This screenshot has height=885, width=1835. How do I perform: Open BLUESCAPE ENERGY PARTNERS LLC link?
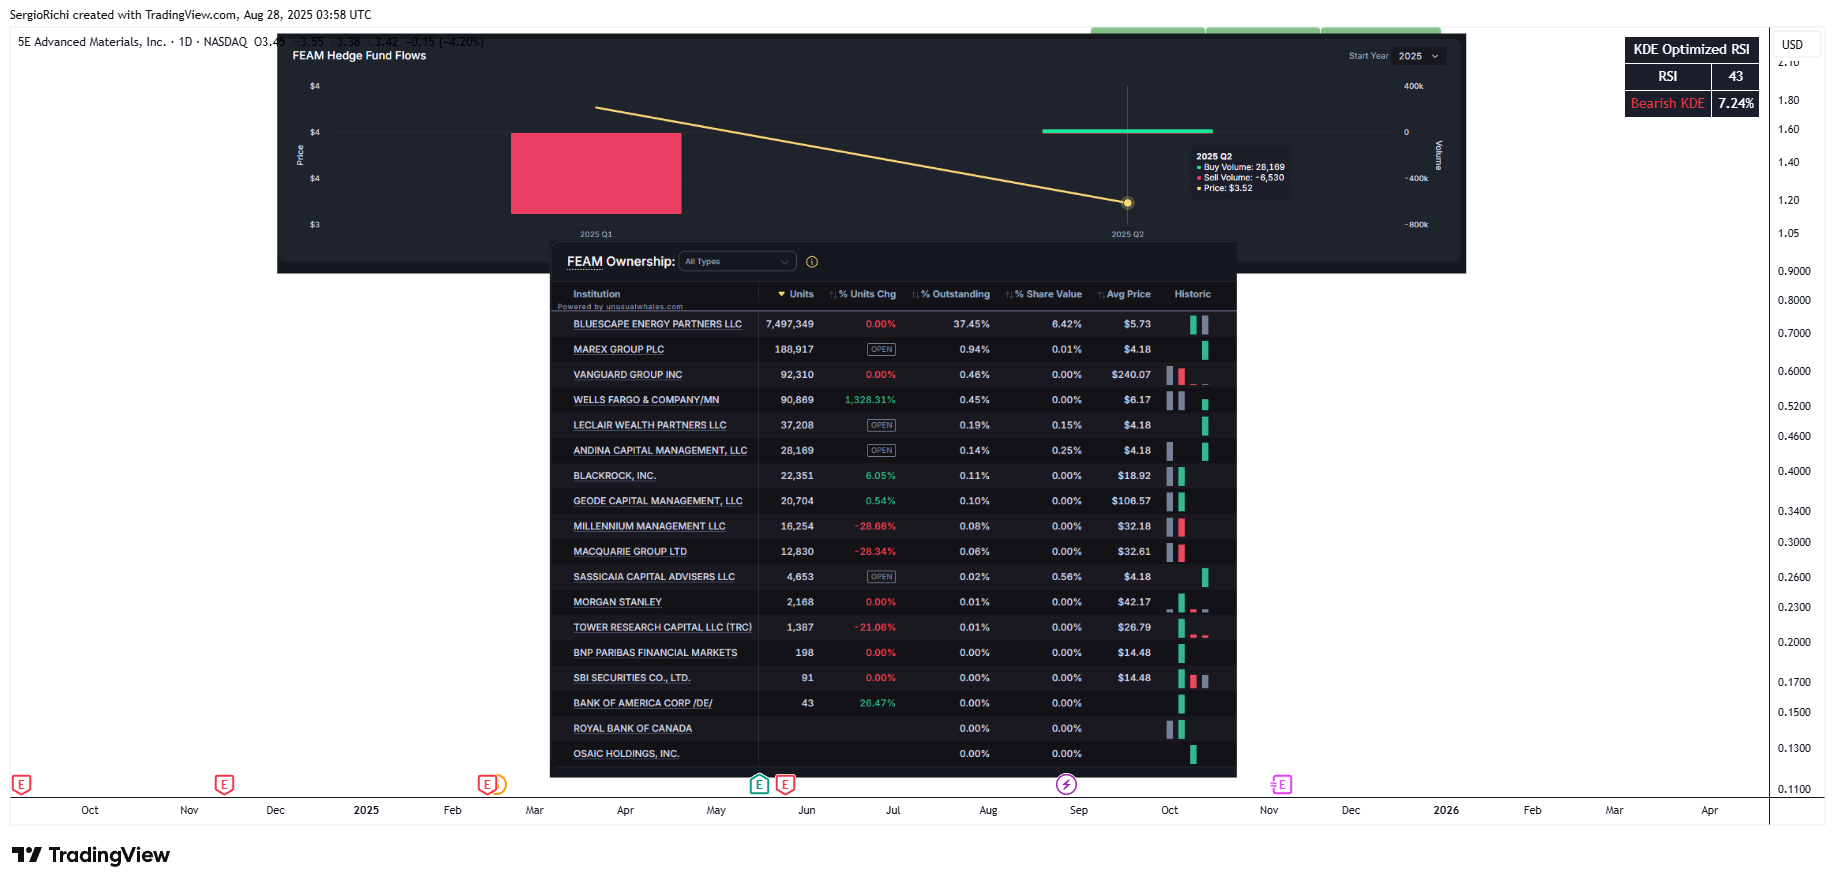(657, 324)
